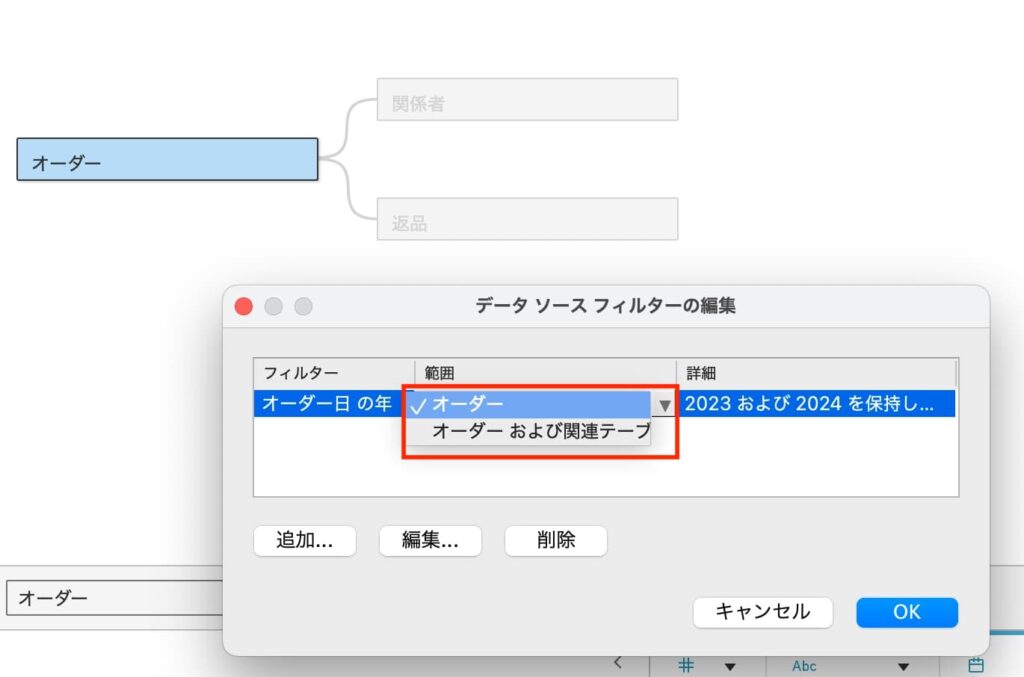Expand the 範囲 scope dropdown arrow
Viewport: 1024px width, 677px height.
pyautogui.click(x=665, y=405)
